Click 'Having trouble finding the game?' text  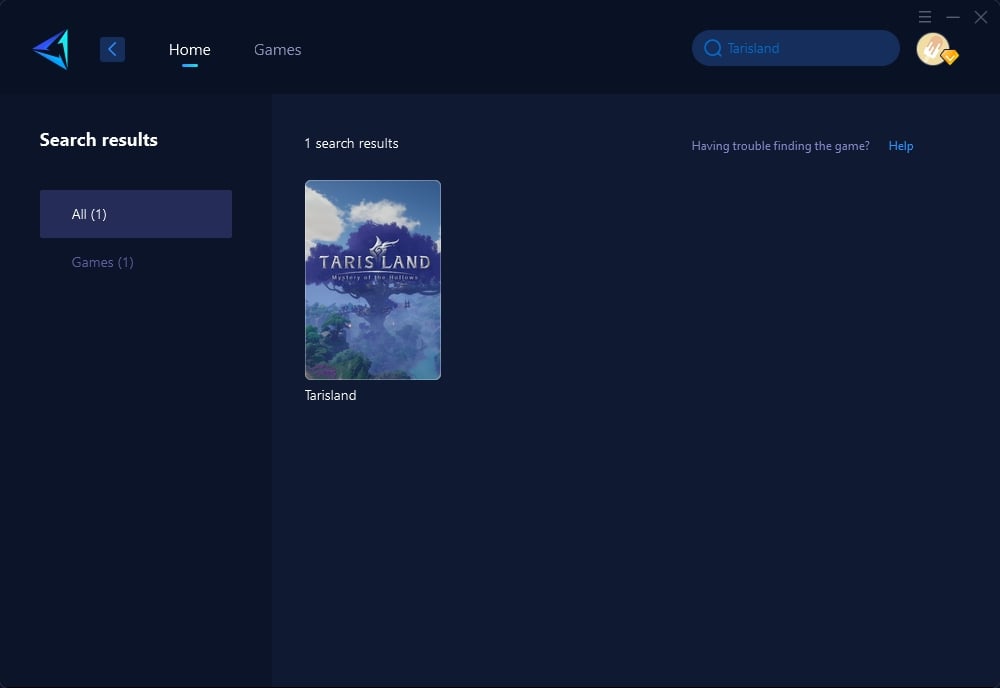point(780,146)
